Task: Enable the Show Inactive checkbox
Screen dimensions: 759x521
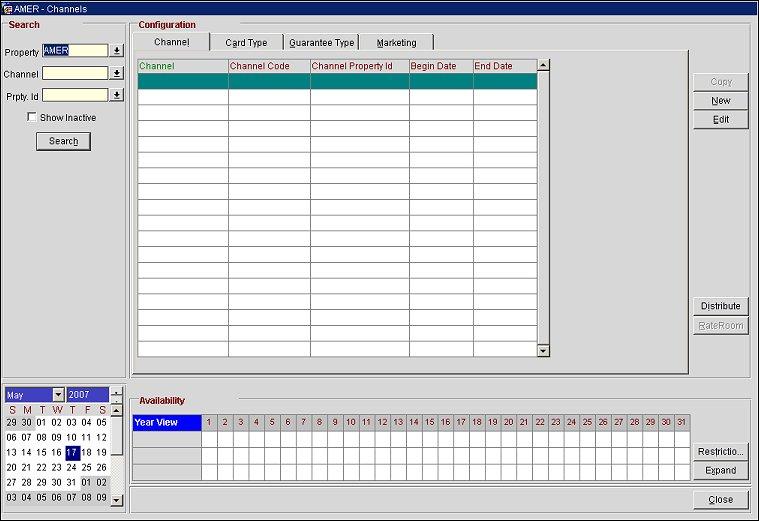Action: (x=33, y=118)
